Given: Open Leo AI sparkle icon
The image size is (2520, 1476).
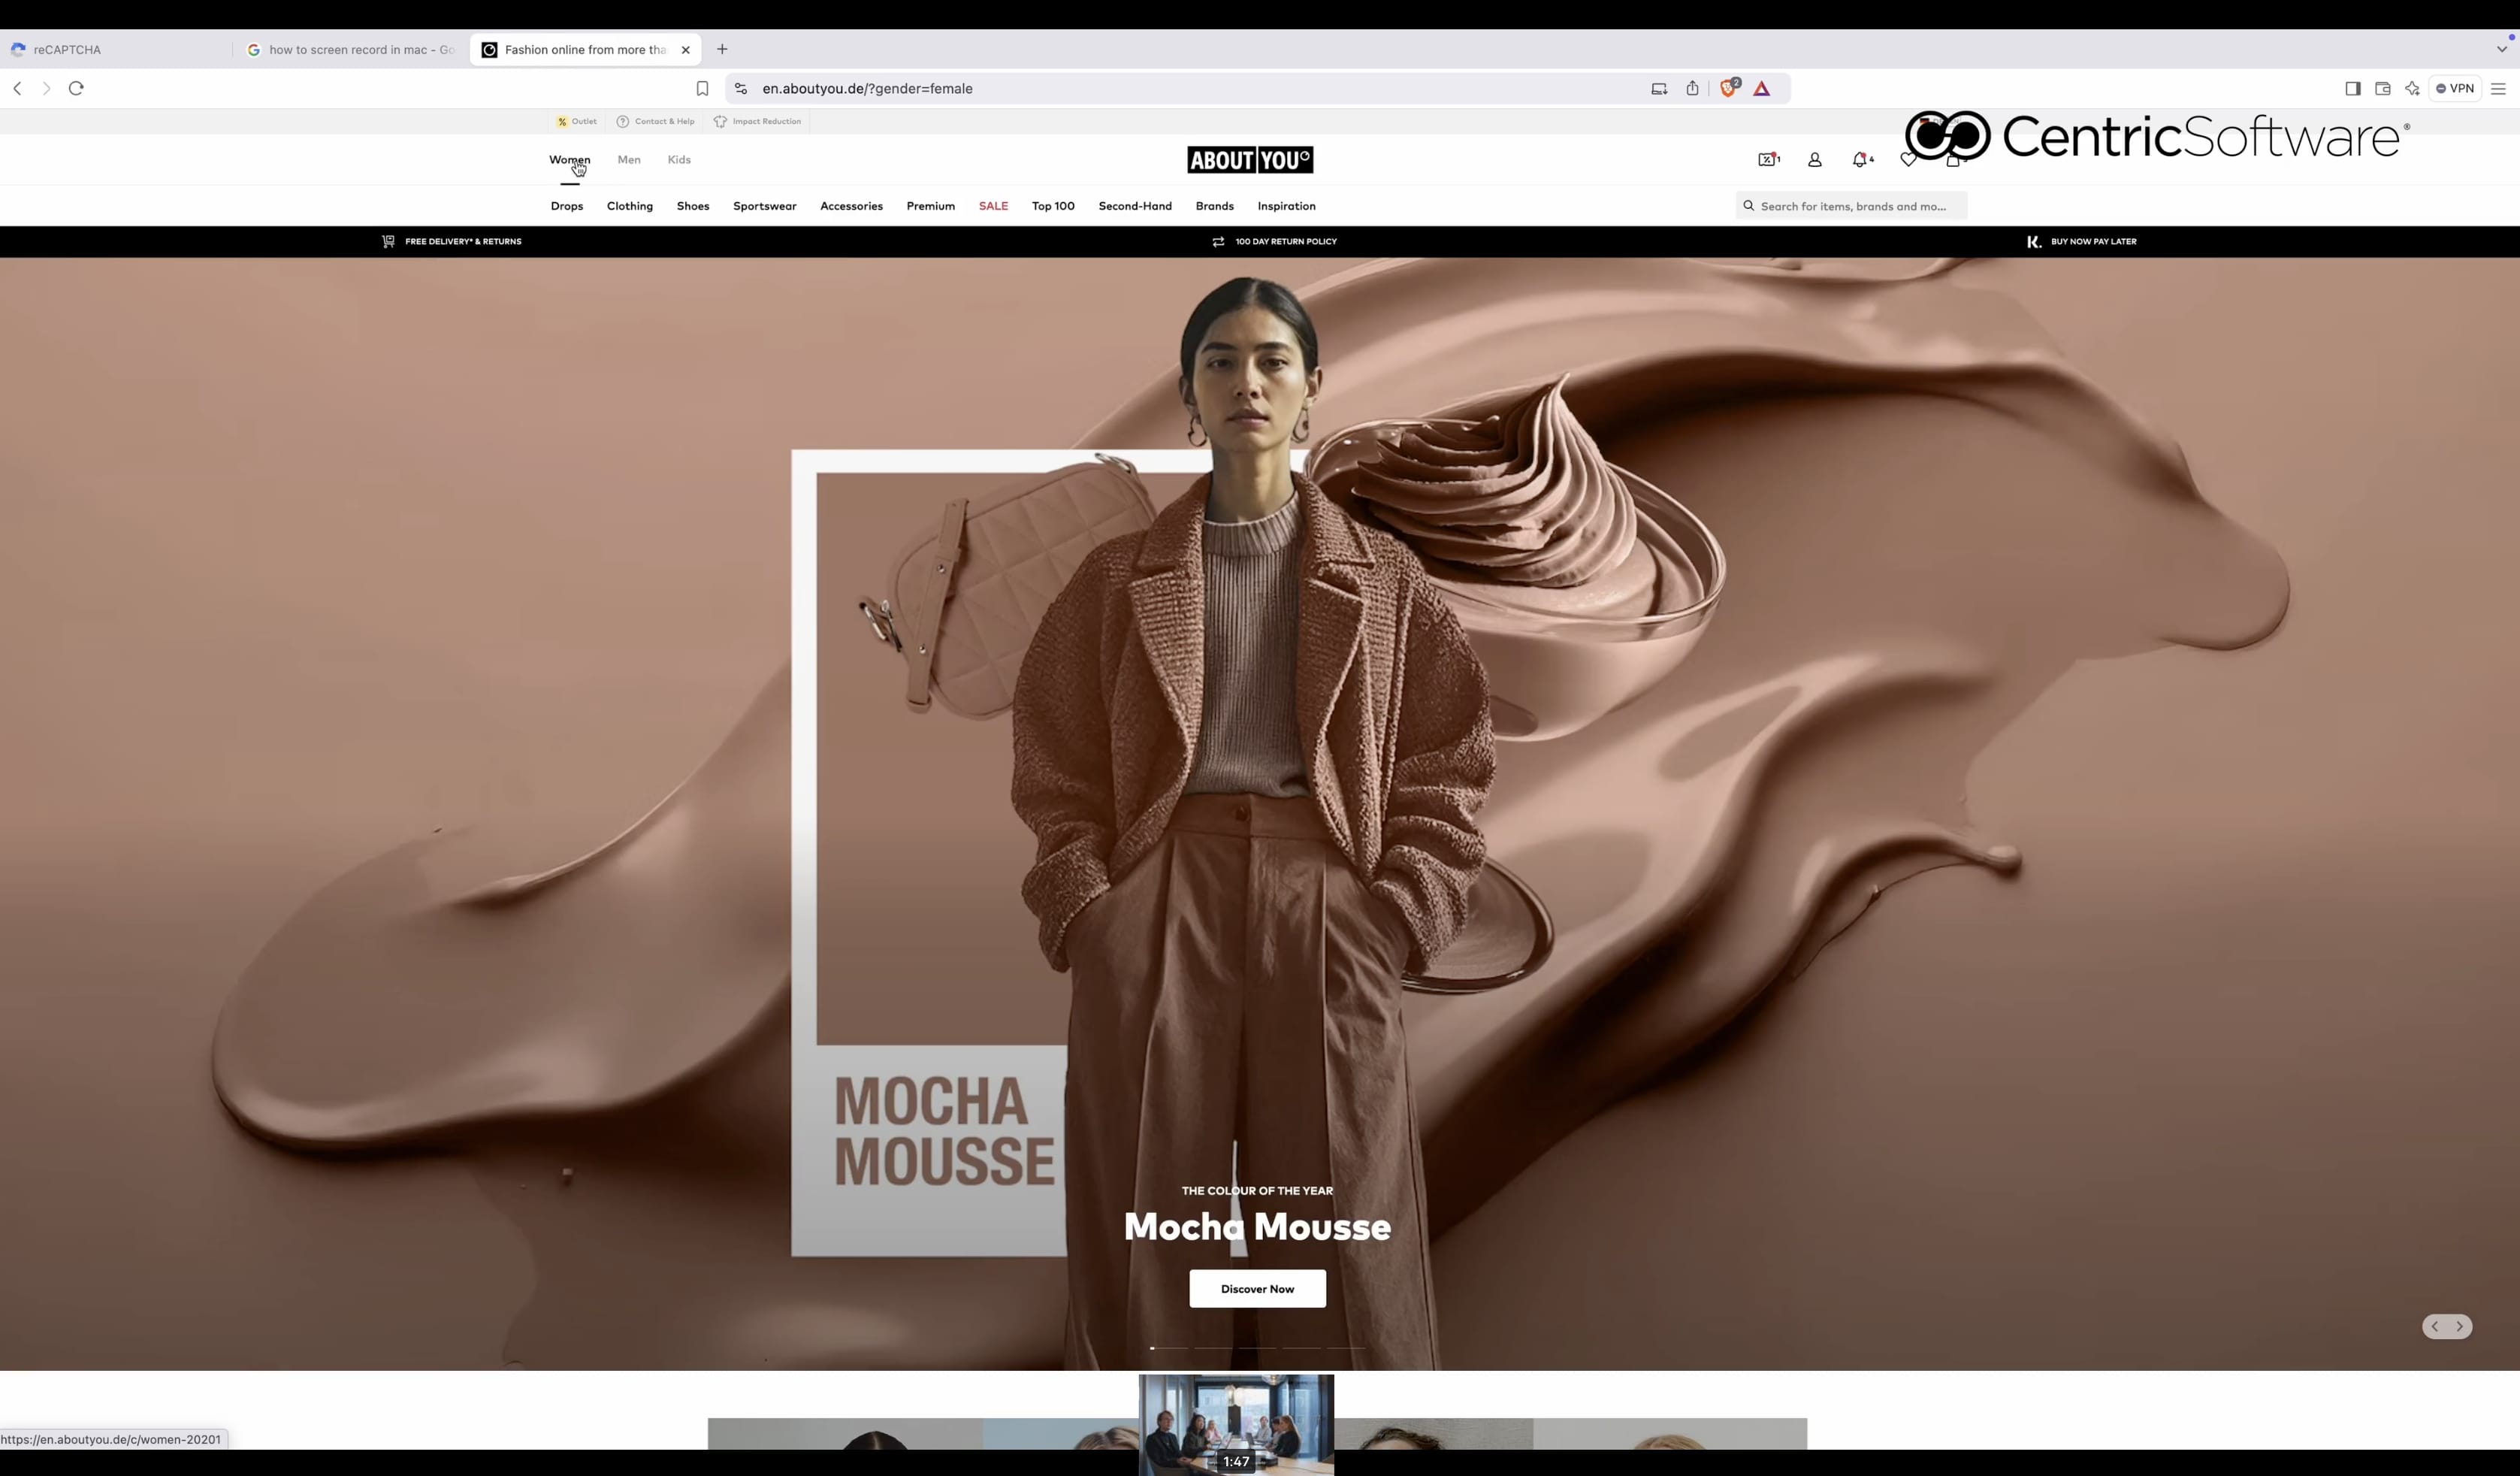Looking at the screenshot, I should (x=2412, y=89).
